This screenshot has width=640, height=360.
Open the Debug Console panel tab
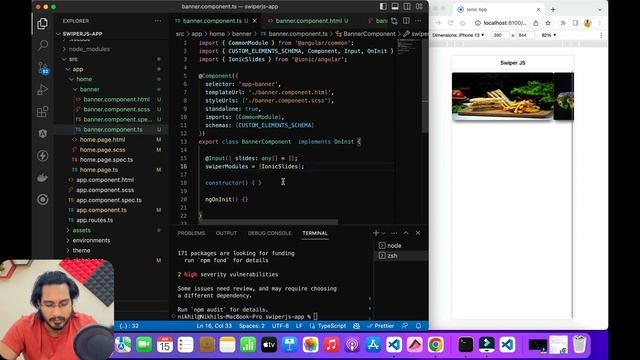coord(269,233)
